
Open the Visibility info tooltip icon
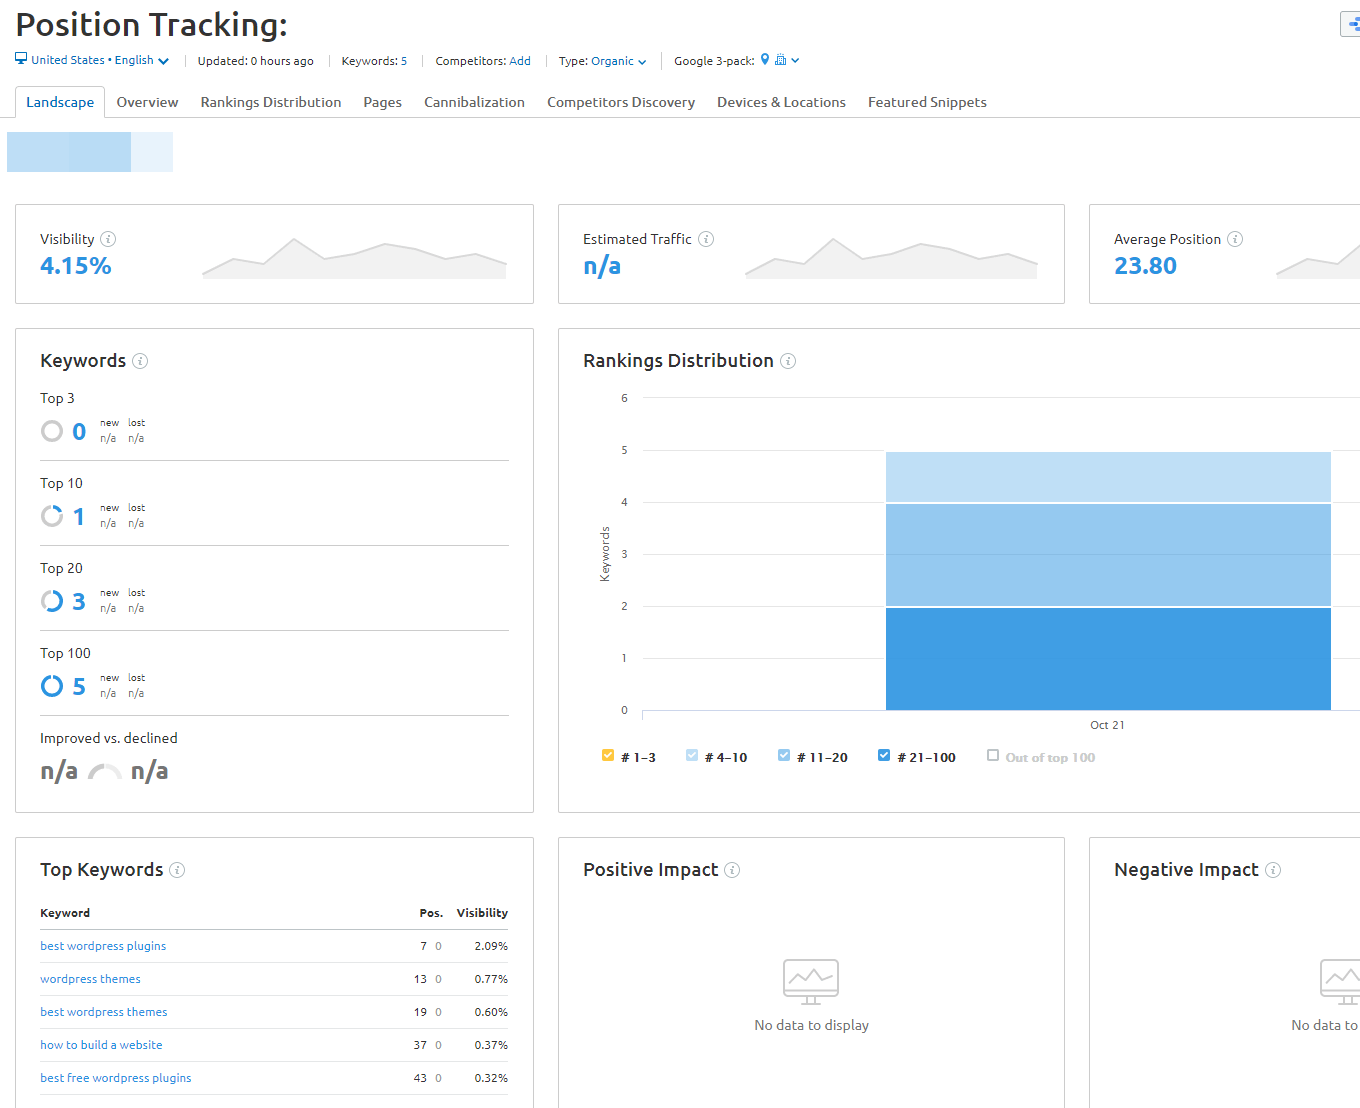coord(110,239)
